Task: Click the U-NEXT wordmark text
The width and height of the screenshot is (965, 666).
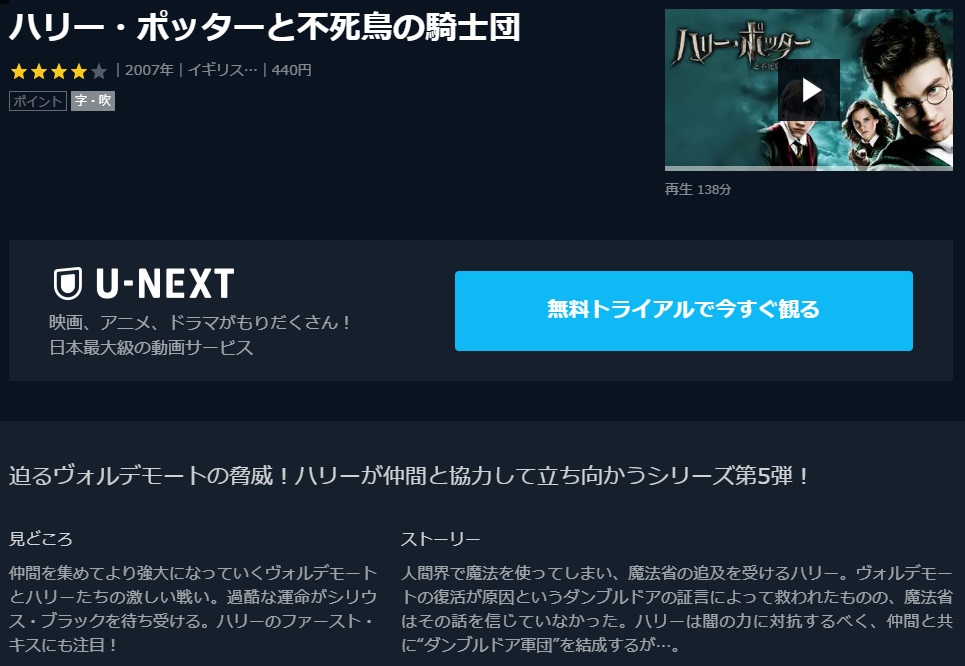Action: coord(165,284)
